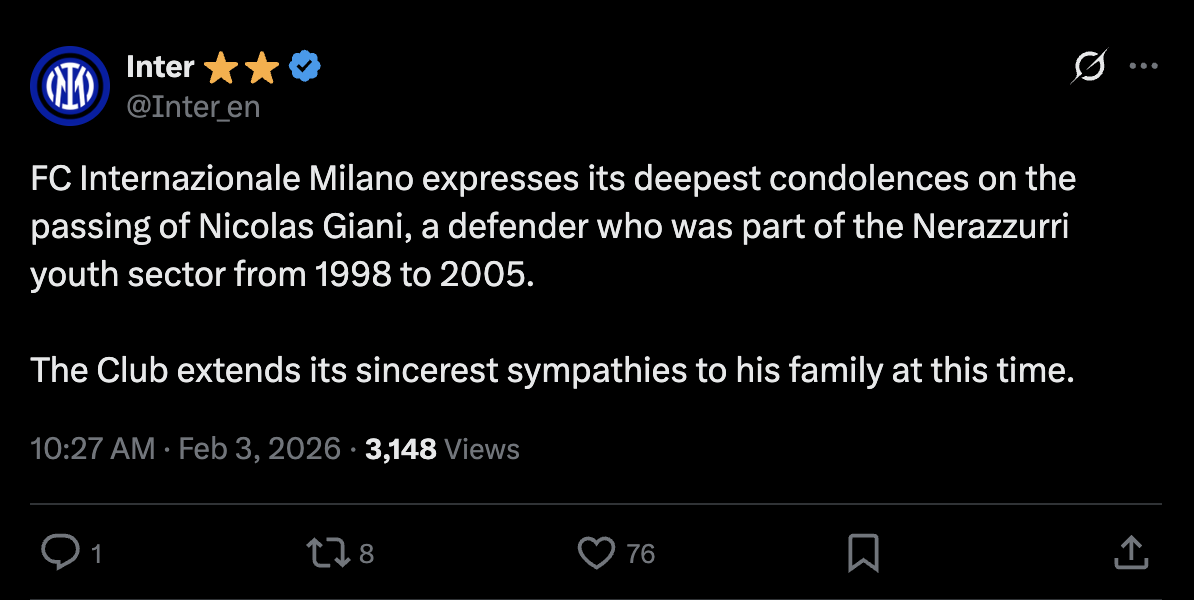The width and height of the screenshot is (1194, 600).
Task: Click the sentence starting 'The Club extends'
Action: (552, 371)
